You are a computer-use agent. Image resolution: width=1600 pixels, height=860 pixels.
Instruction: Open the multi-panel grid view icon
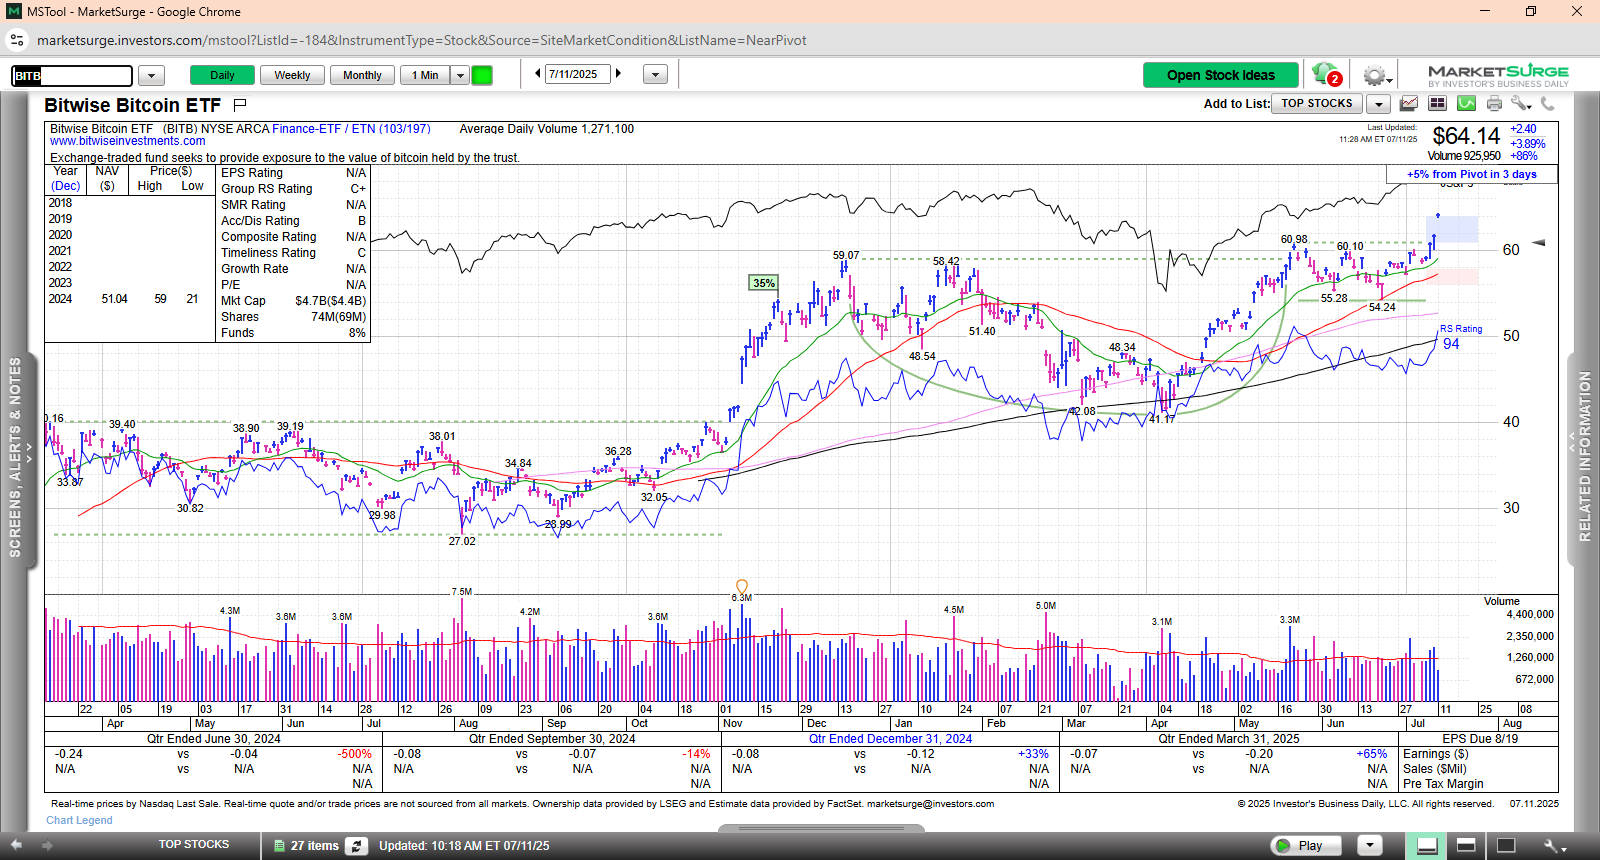(x=1438, y=103)
